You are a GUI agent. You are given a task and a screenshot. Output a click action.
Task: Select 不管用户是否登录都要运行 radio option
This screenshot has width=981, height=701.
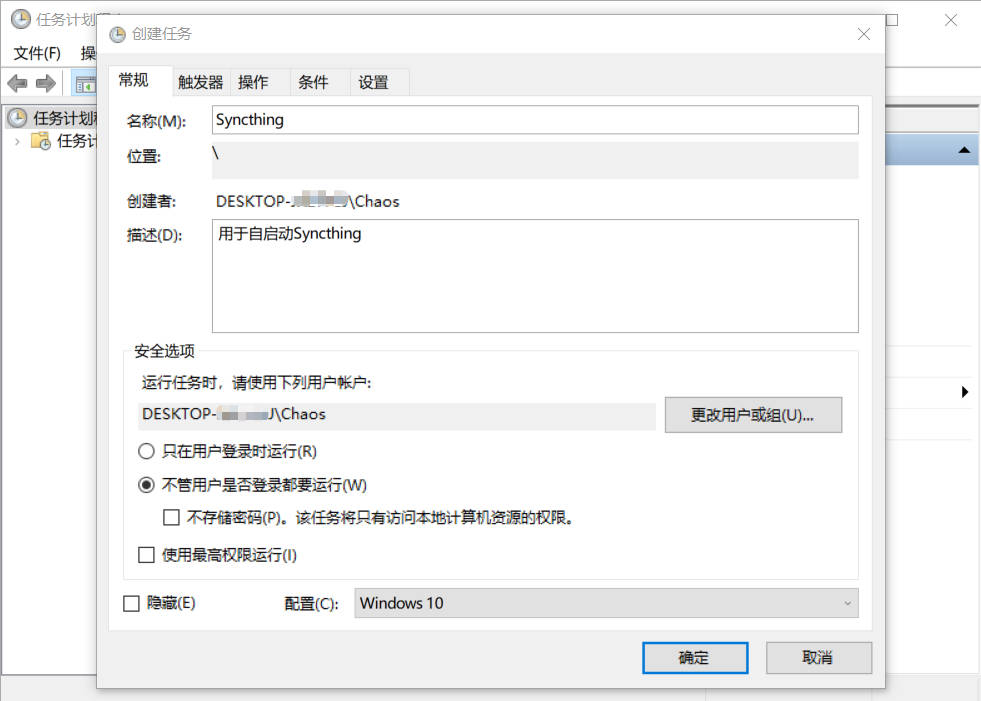[147, 485]
